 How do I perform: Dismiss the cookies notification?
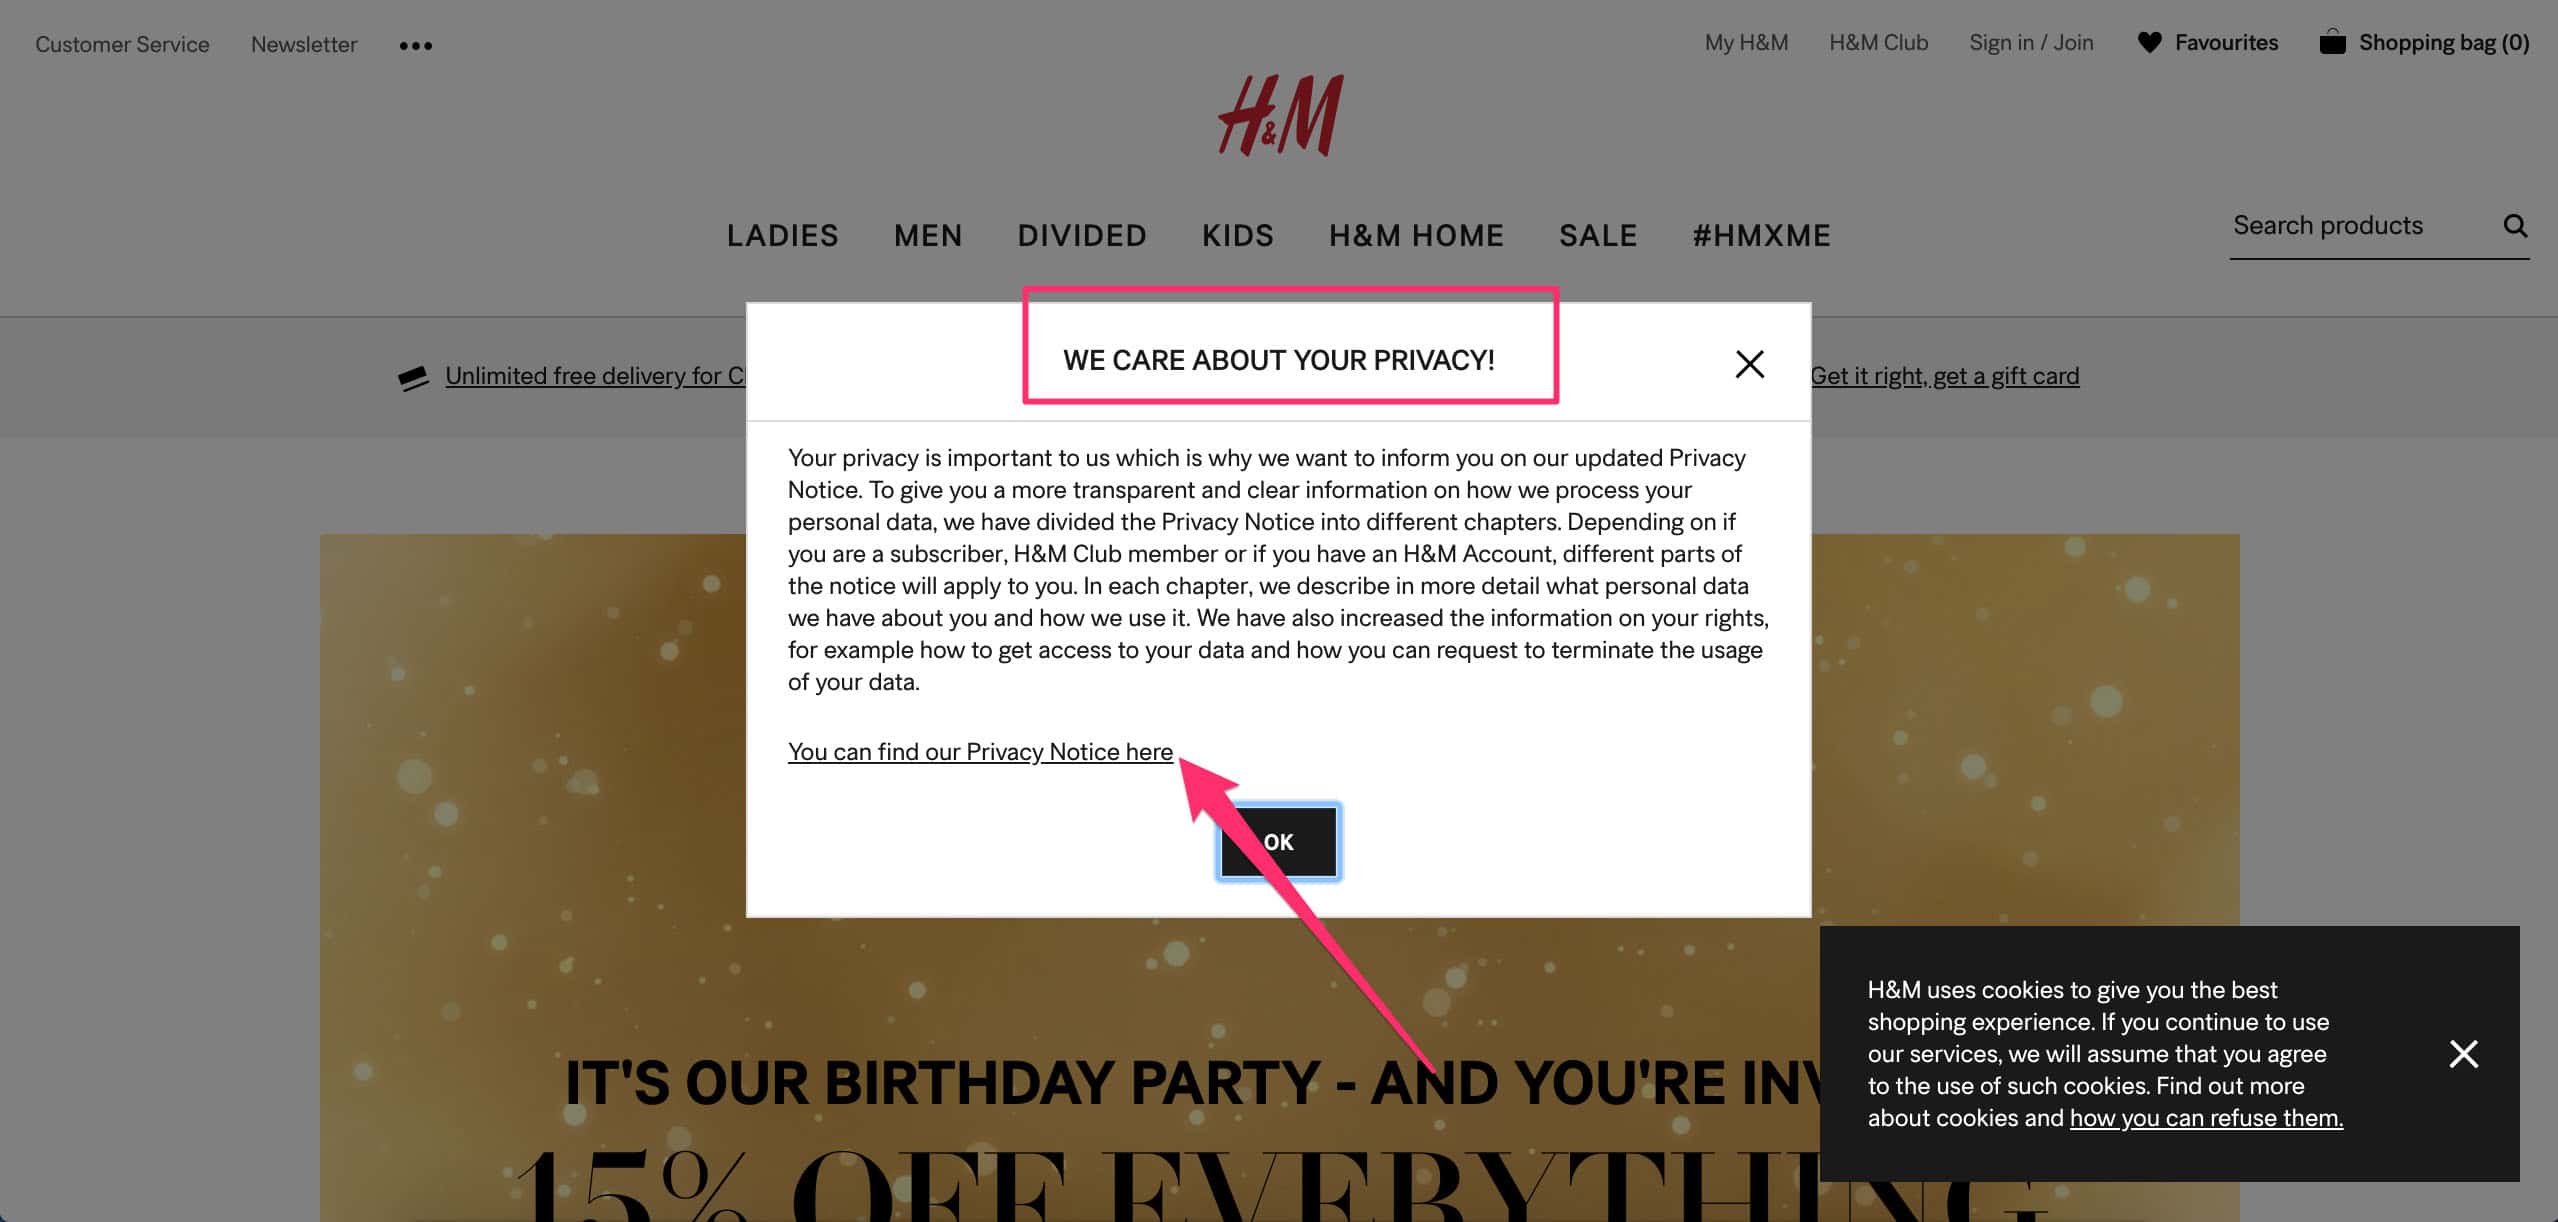[x=2463, y=1052]
